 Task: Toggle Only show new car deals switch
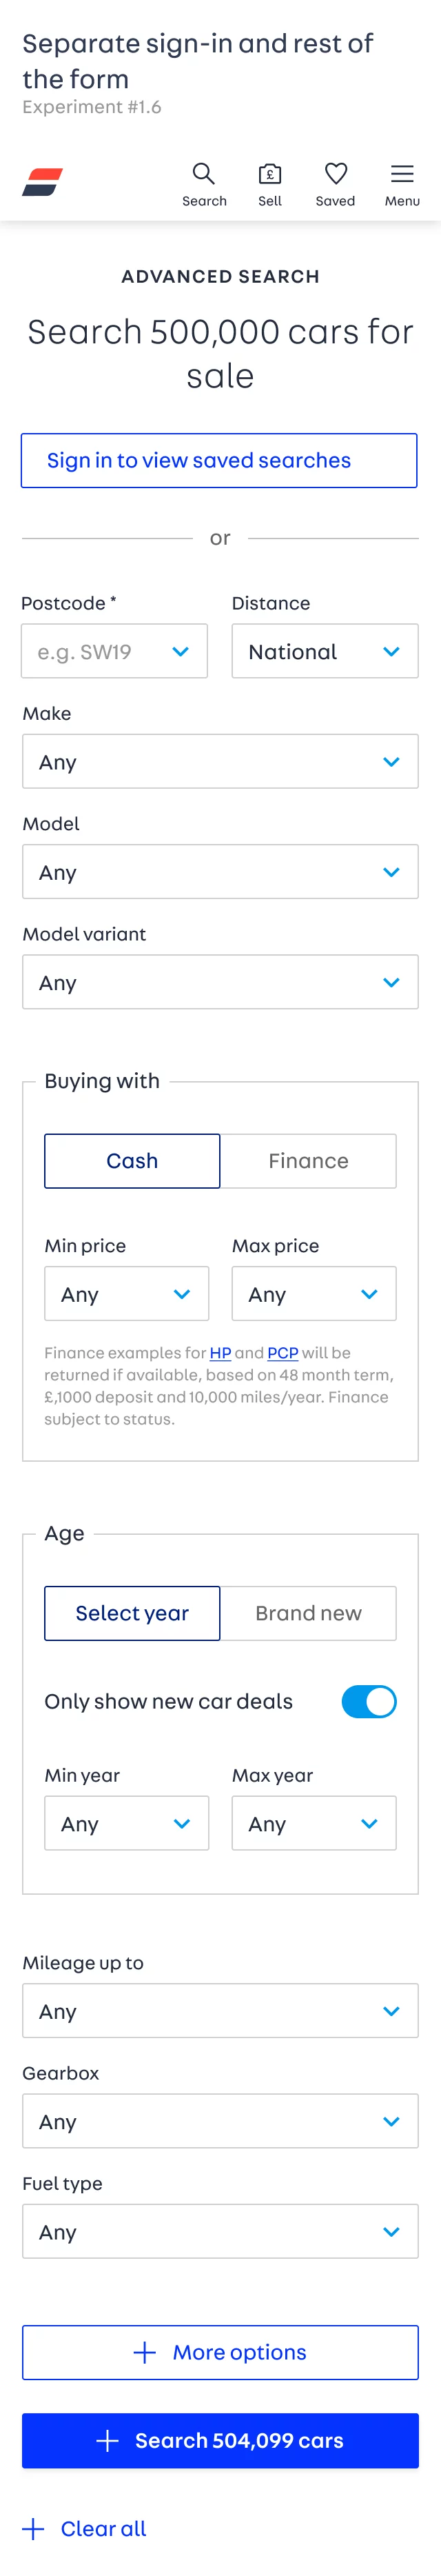369,1701
